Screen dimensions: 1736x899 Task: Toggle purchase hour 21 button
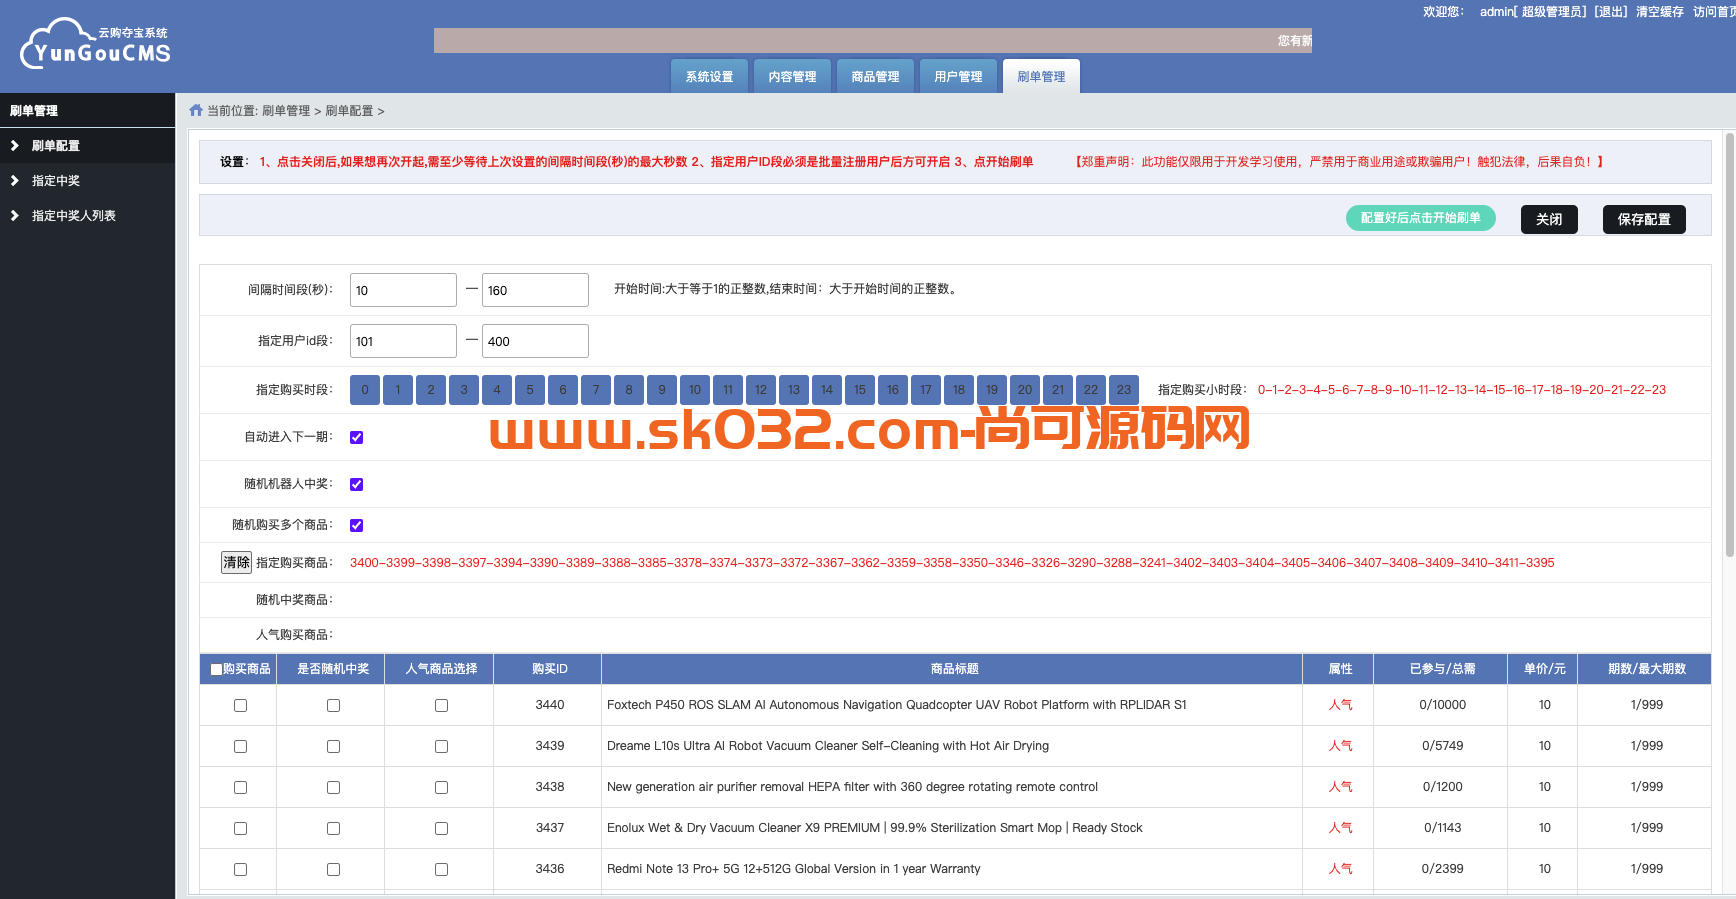pos(1058,390)
